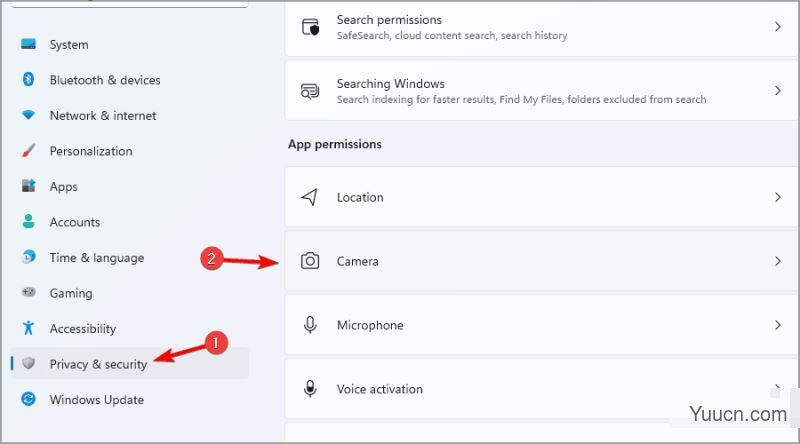The image size is (800, 444).
Task: Click the Search permissions shield icon
Action: pos(310,27)
